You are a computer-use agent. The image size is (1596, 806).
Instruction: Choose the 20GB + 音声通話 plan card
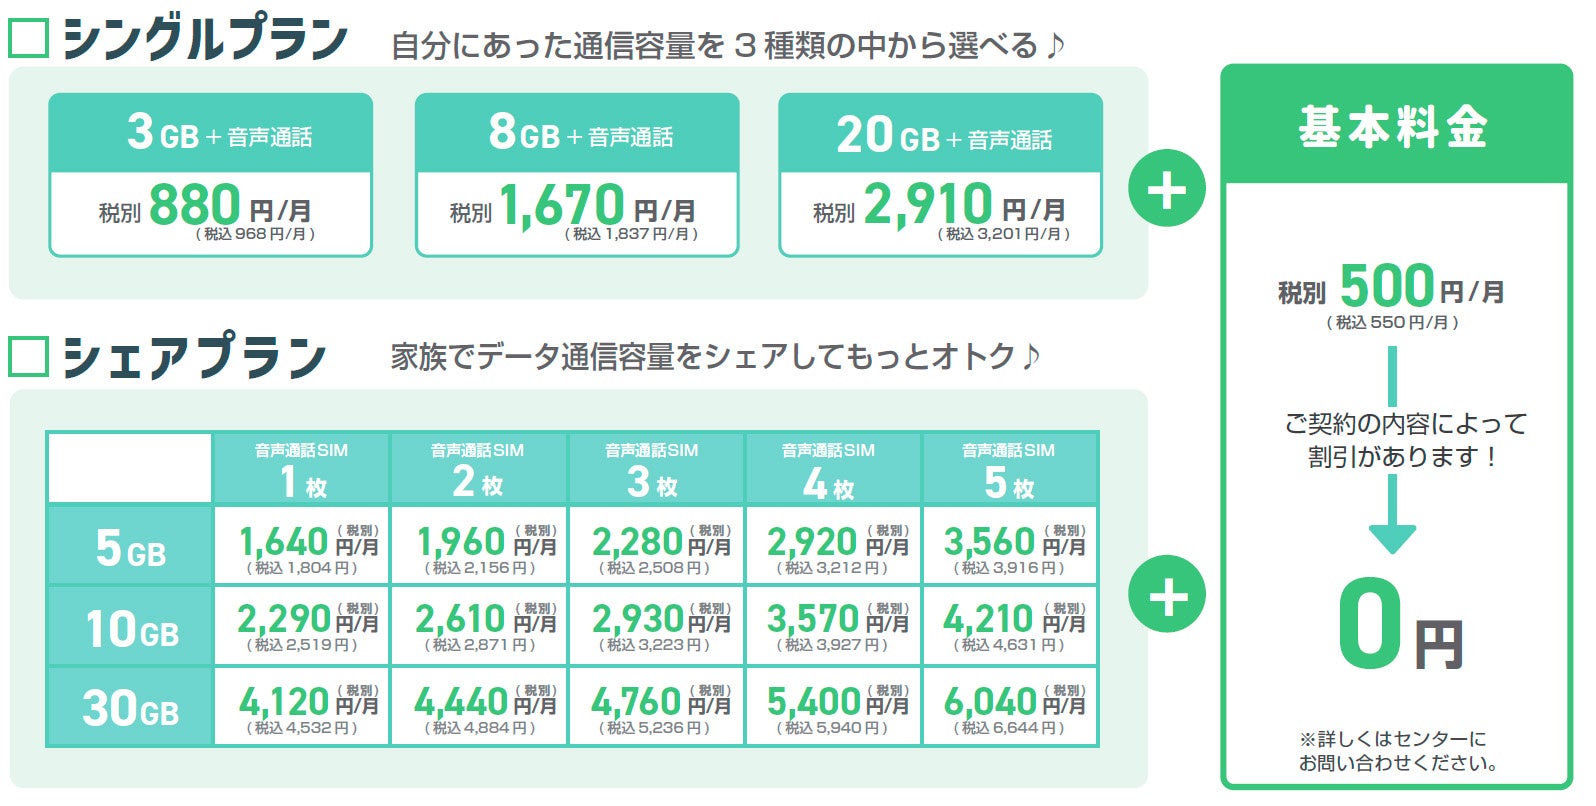(x=940, y=176)
